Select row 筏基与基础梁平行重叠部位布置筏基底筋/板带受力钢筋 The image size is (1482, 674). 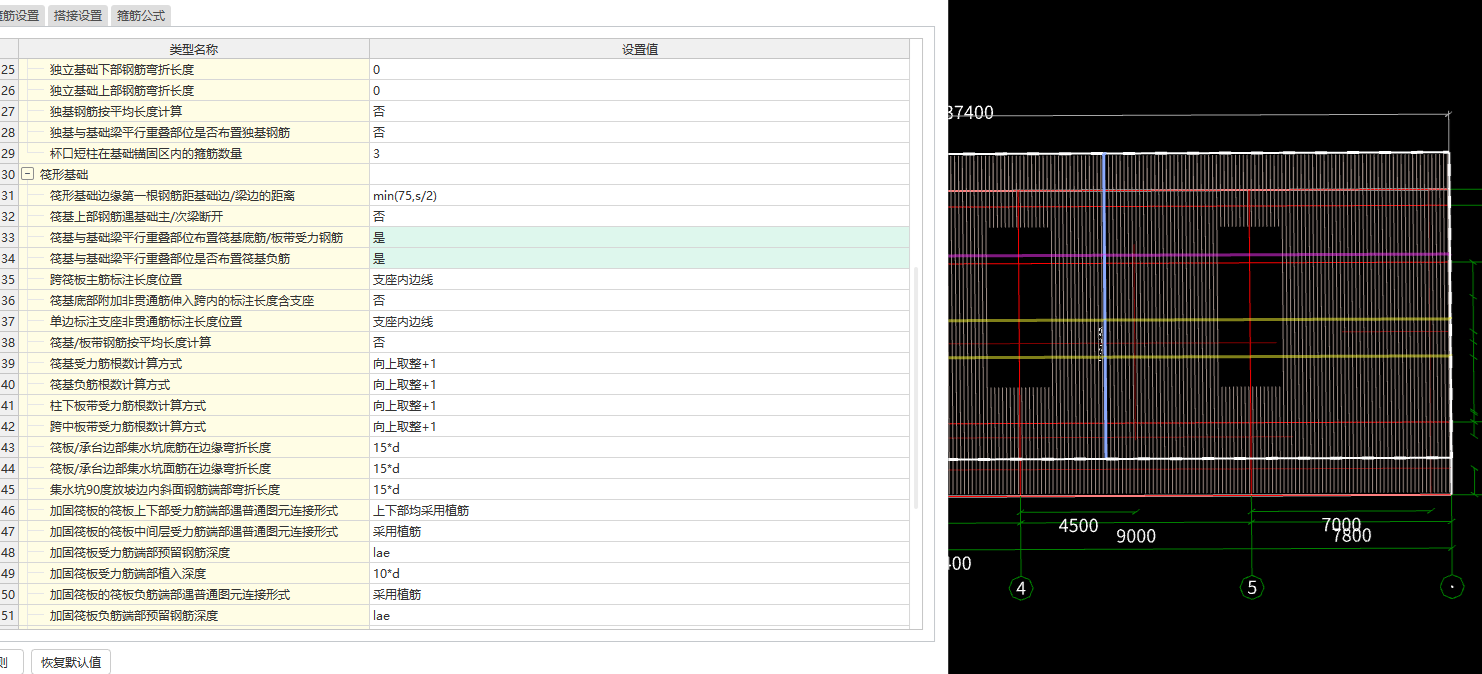(194, 238)
